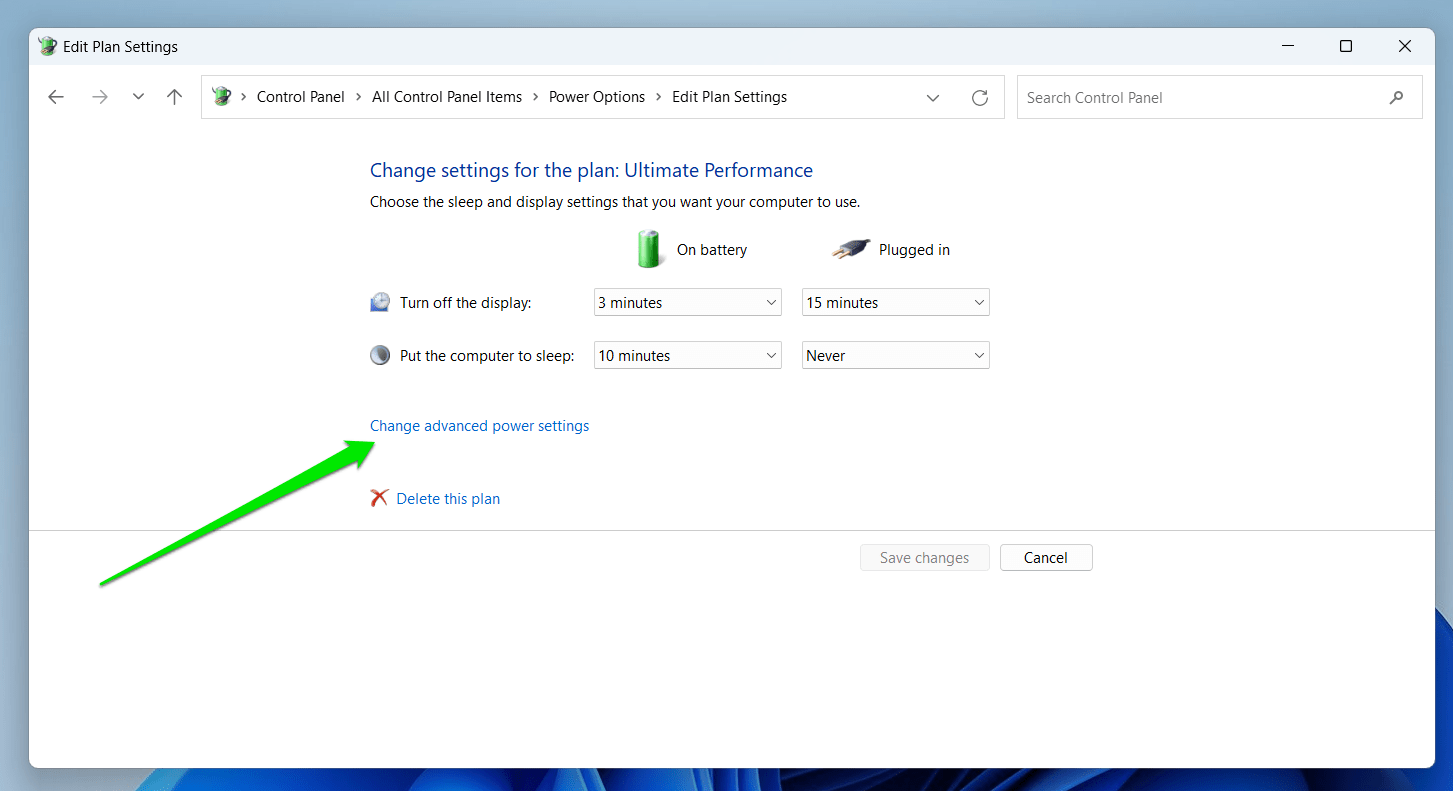Click the red X delete icon
Image resolution: width=1453 pixels, height=791 pixels.
click(379, 498)
